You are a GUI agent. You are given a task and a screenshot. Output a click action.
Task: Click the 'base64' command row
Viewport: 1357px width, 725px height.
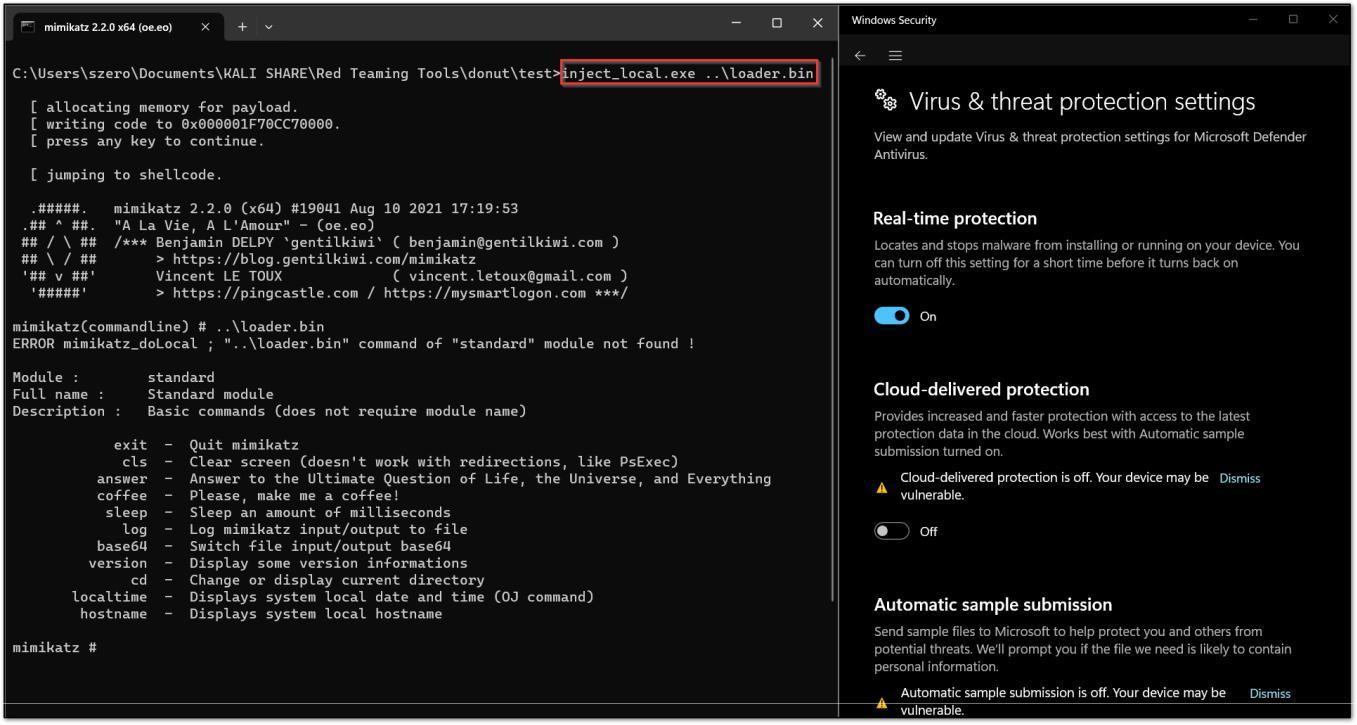[x=274, y=546]
